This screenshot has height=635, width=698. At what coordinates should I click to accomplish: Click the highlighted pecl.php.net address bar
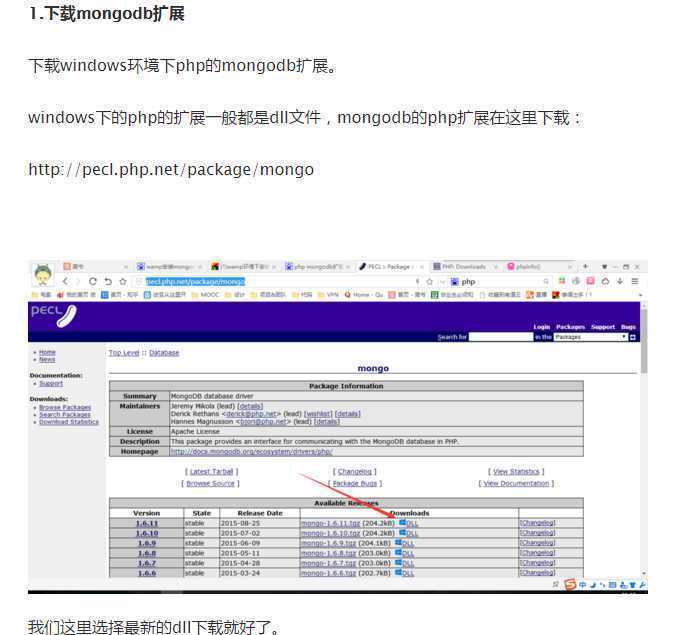(x=195, y=281)
